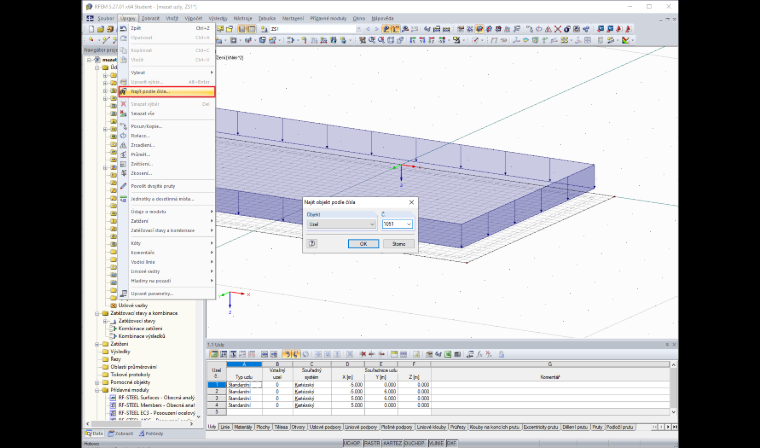
Task: Click the help icon in the Najít objekt dialog
Action: (x=313, y=244)
